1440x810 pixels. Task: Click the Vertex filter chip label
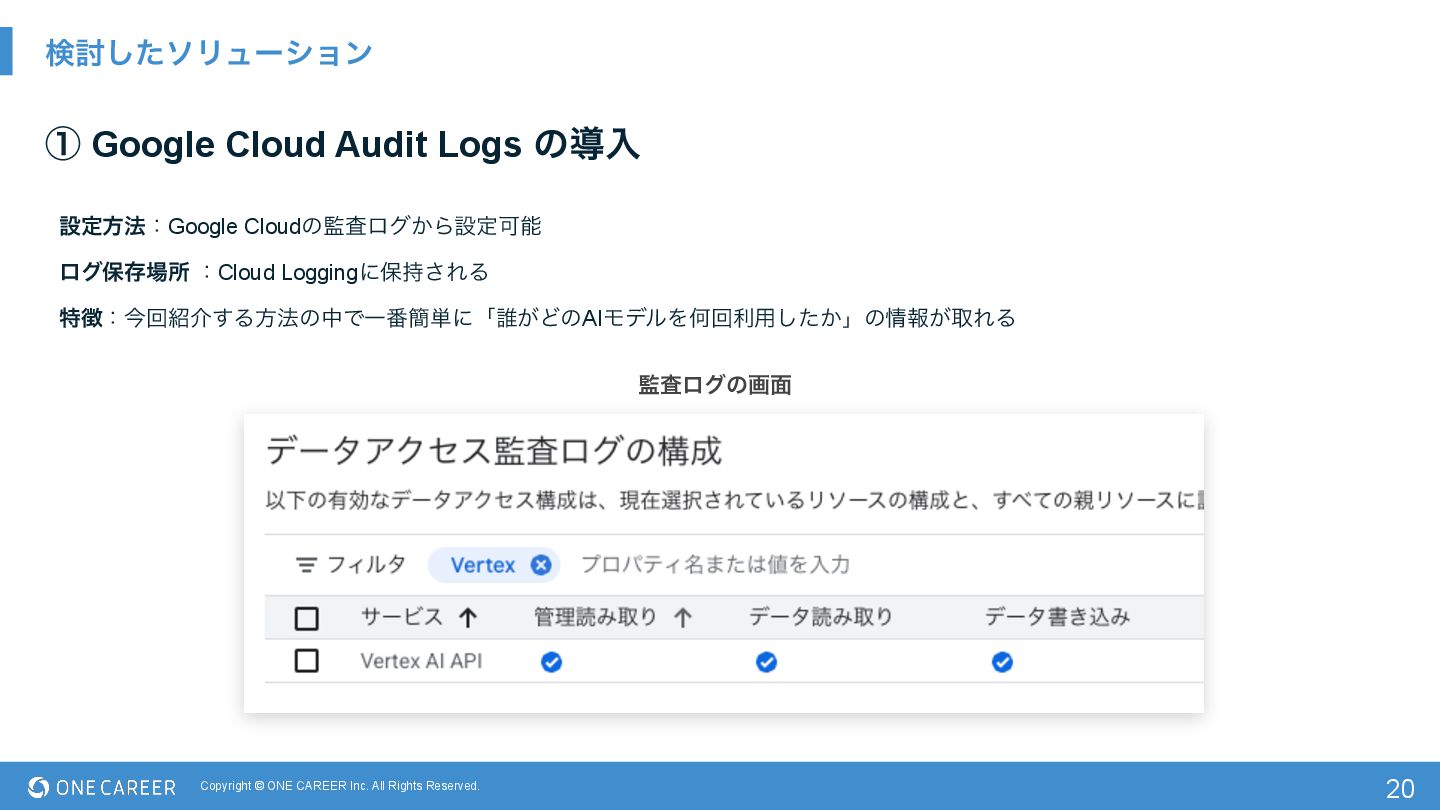pos(483,565)
